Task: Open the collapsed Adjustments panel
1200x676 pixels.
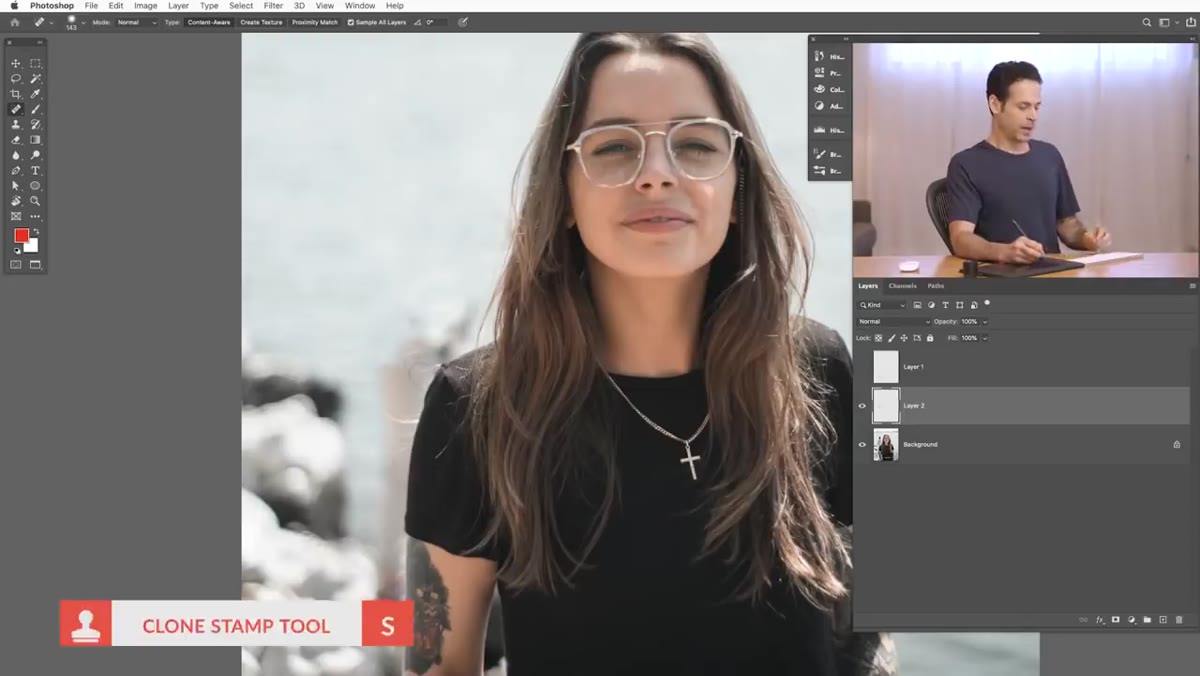Action: tap(829, 105)
